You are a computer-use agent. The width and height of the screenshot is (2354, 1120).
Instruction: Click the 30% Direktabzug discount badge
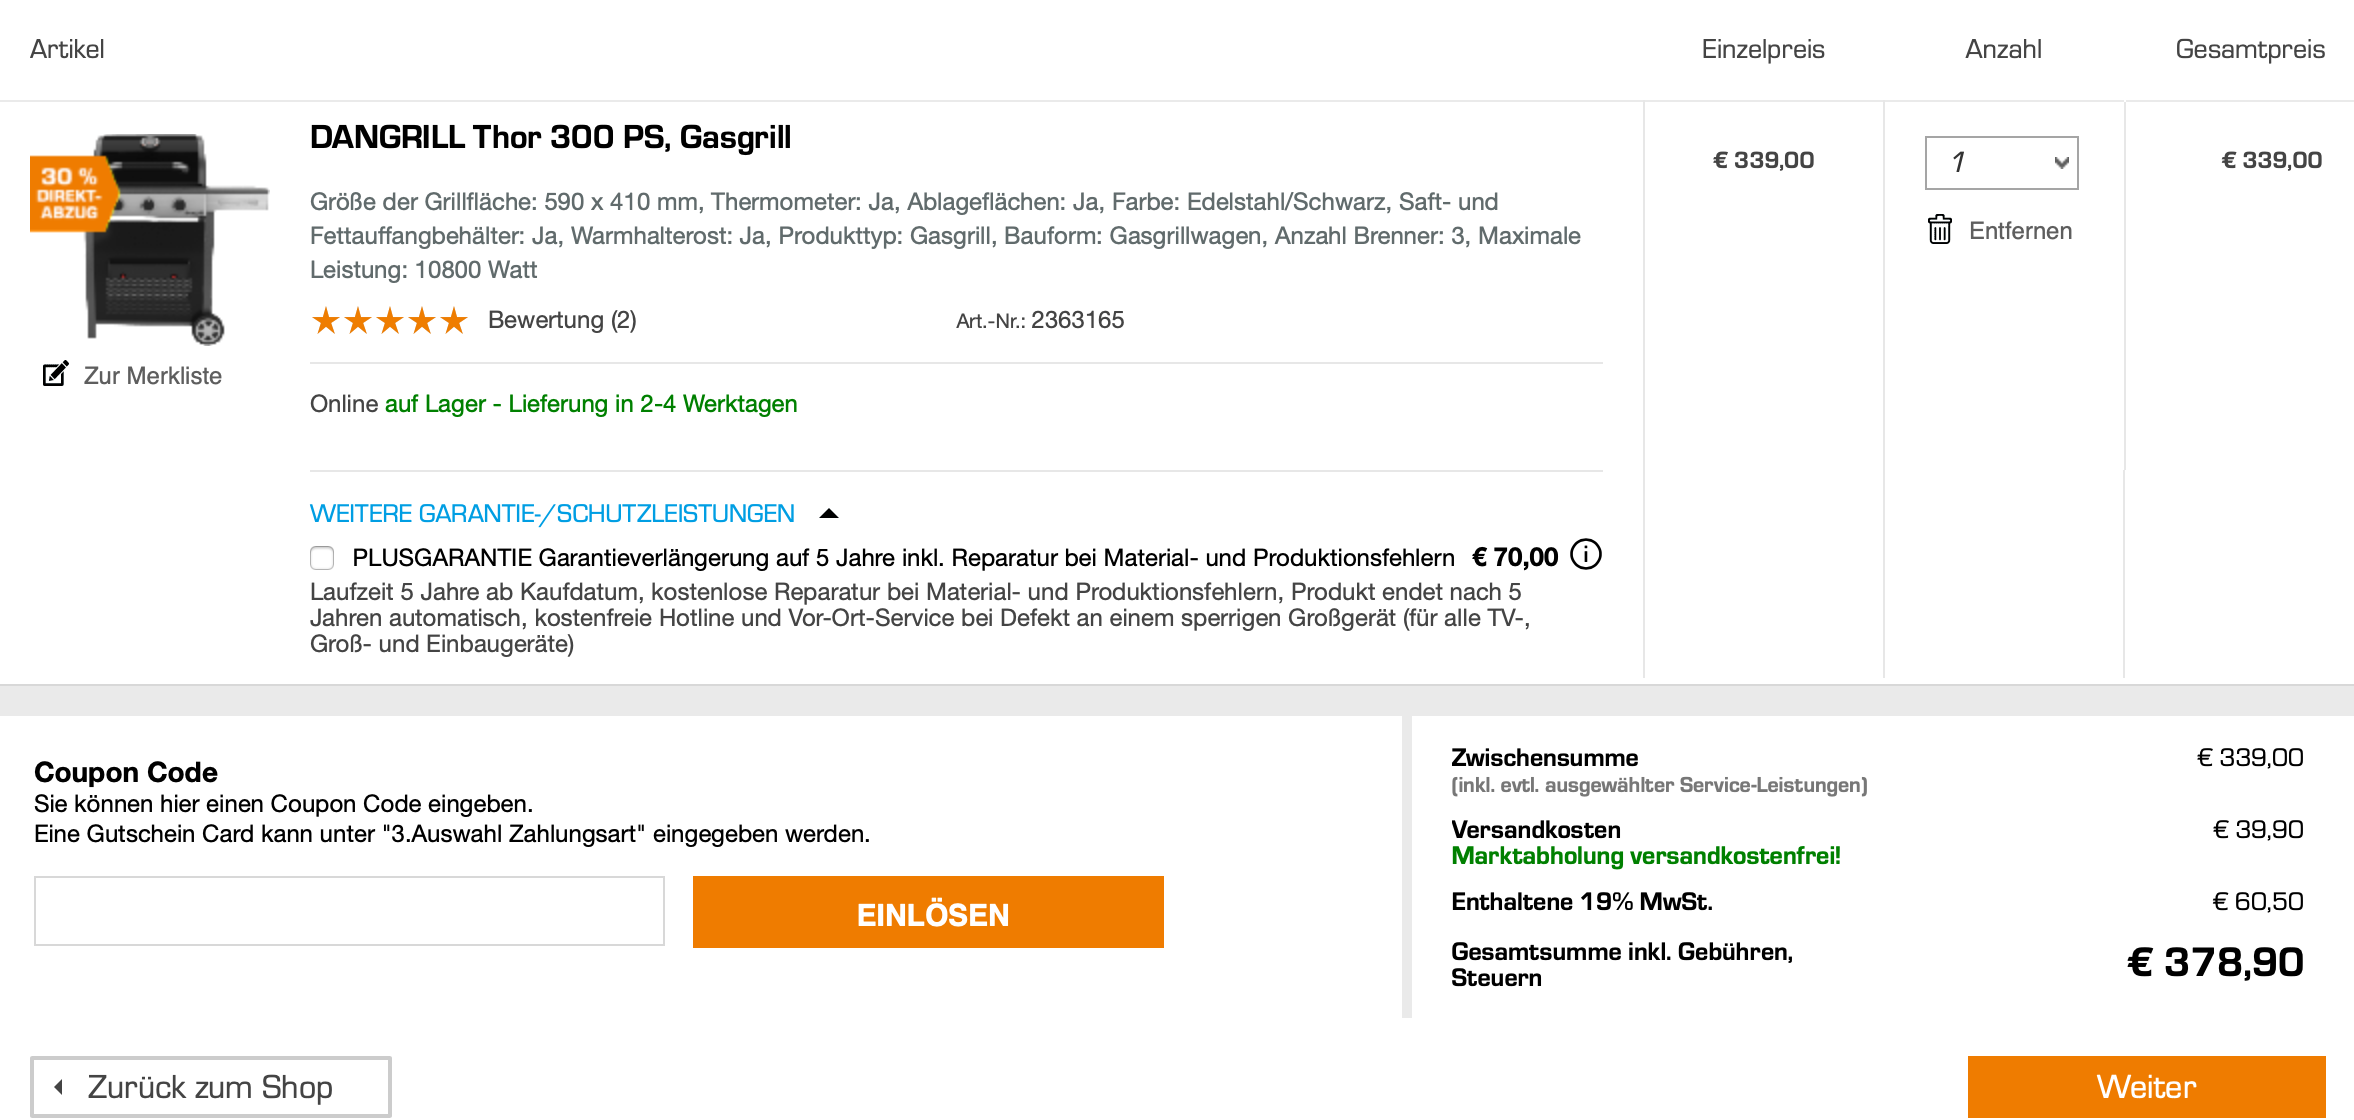tap(70, 193)
